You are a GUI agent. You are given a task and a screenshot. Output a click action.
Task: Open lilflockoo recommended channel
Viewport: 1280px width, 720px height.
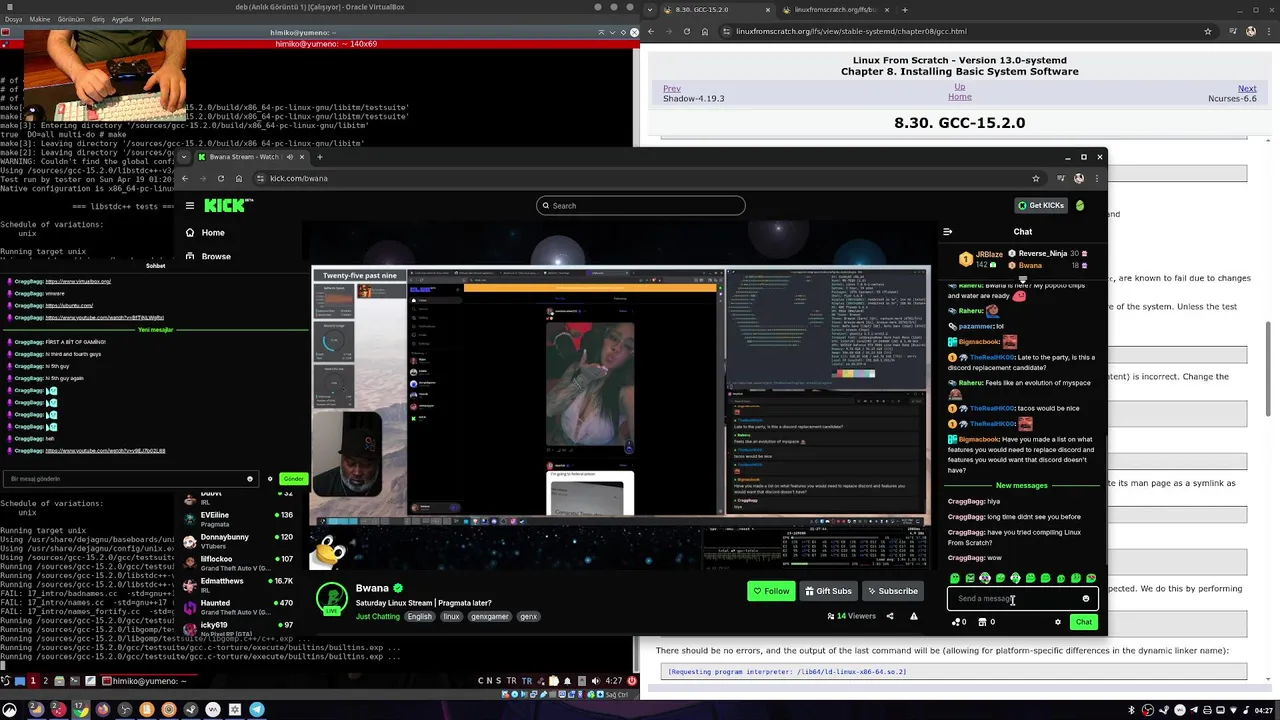coord(237,562)
